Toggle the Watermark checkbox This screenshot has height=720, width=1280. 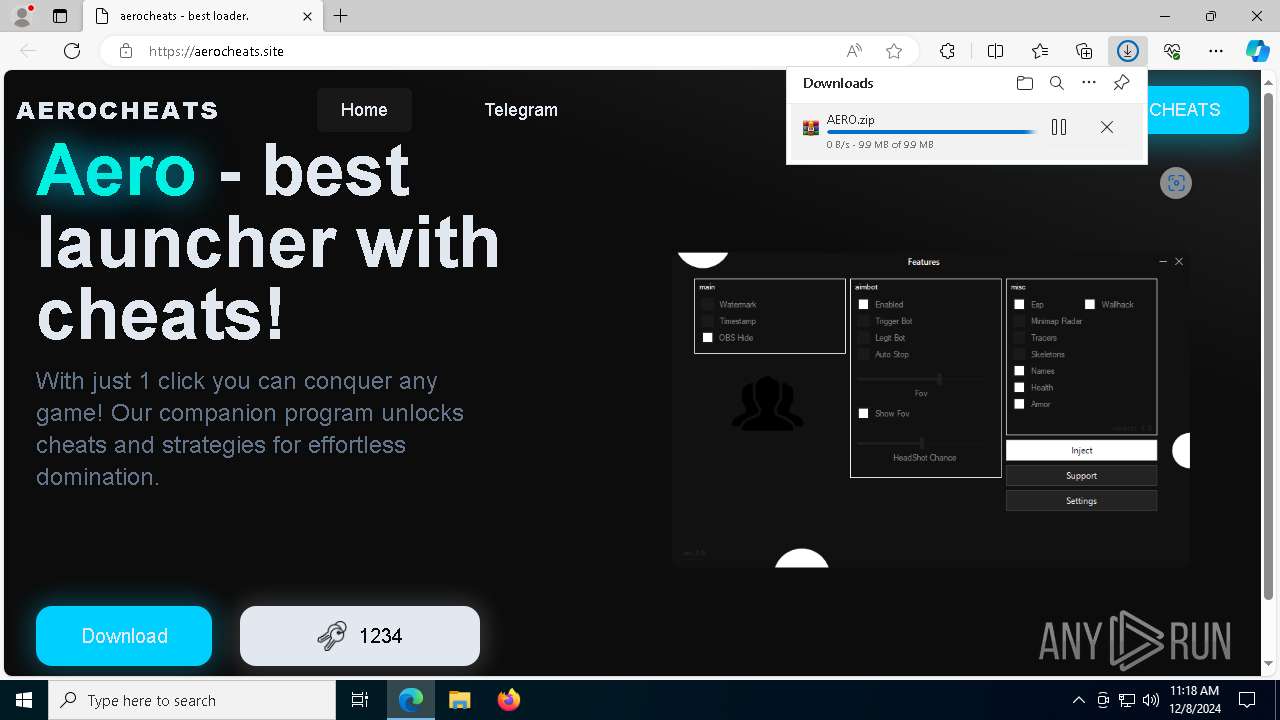pos(708,304)
